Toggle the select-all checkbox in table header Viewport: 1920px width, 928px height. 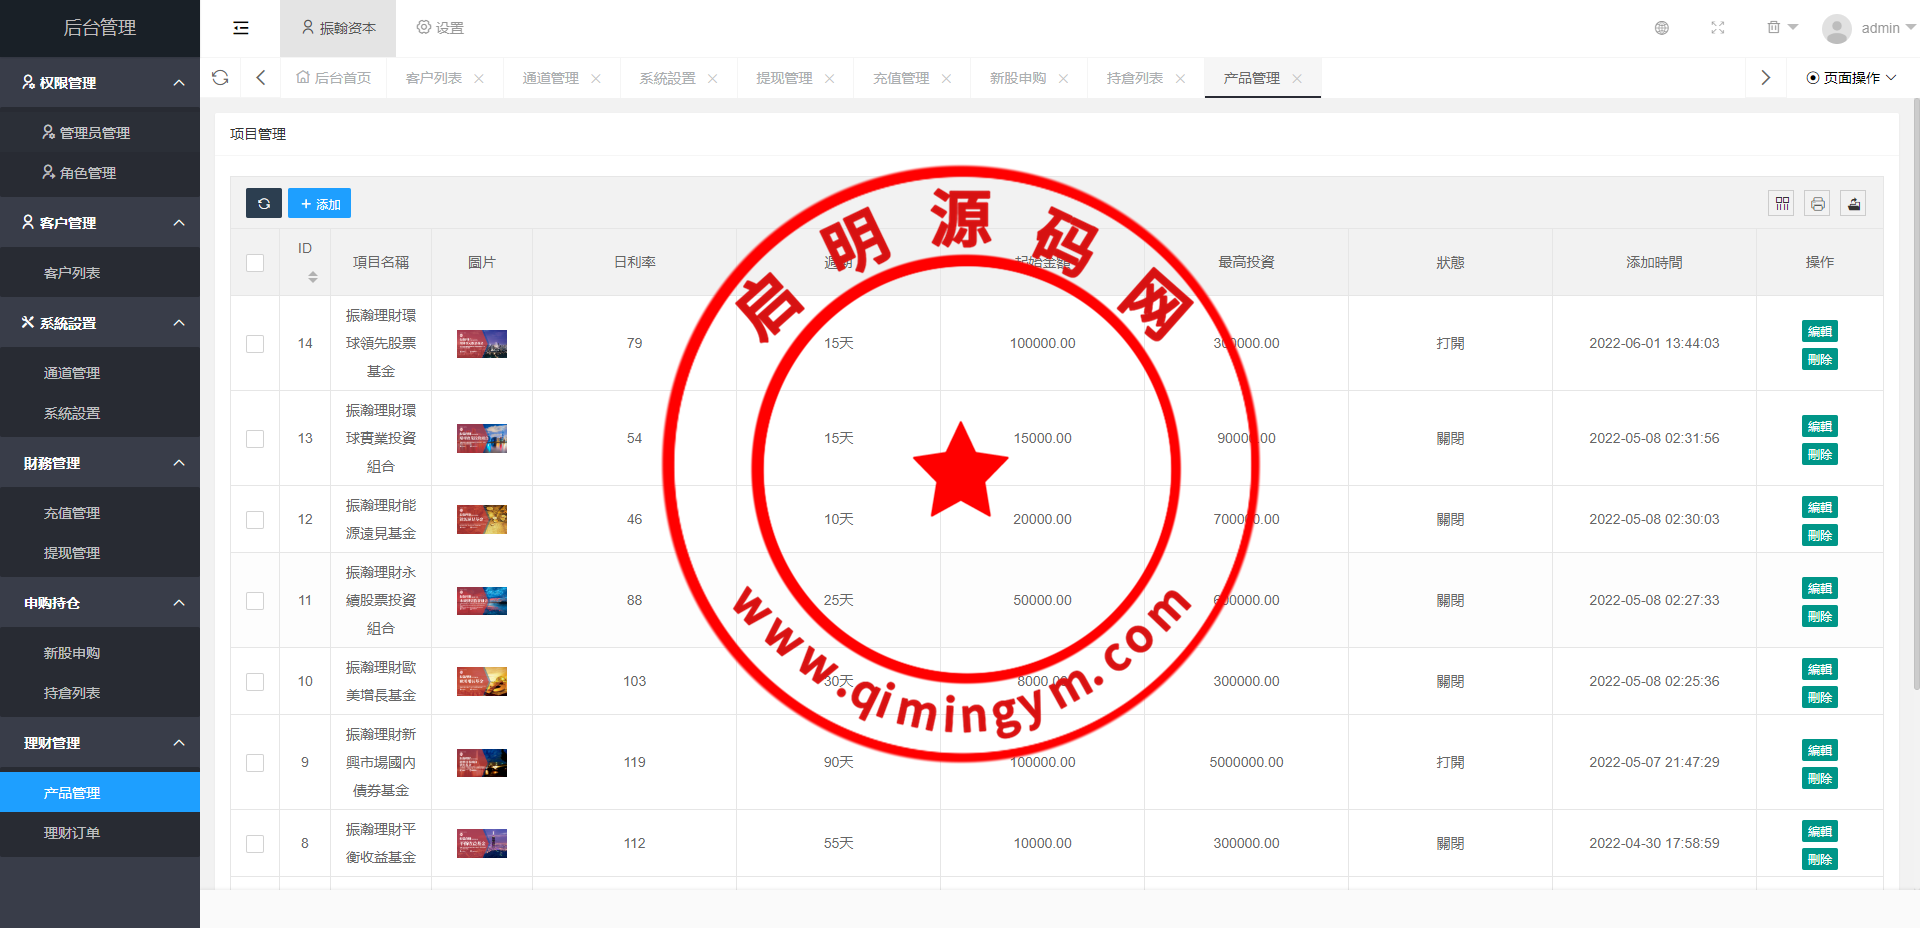[255, 263]
